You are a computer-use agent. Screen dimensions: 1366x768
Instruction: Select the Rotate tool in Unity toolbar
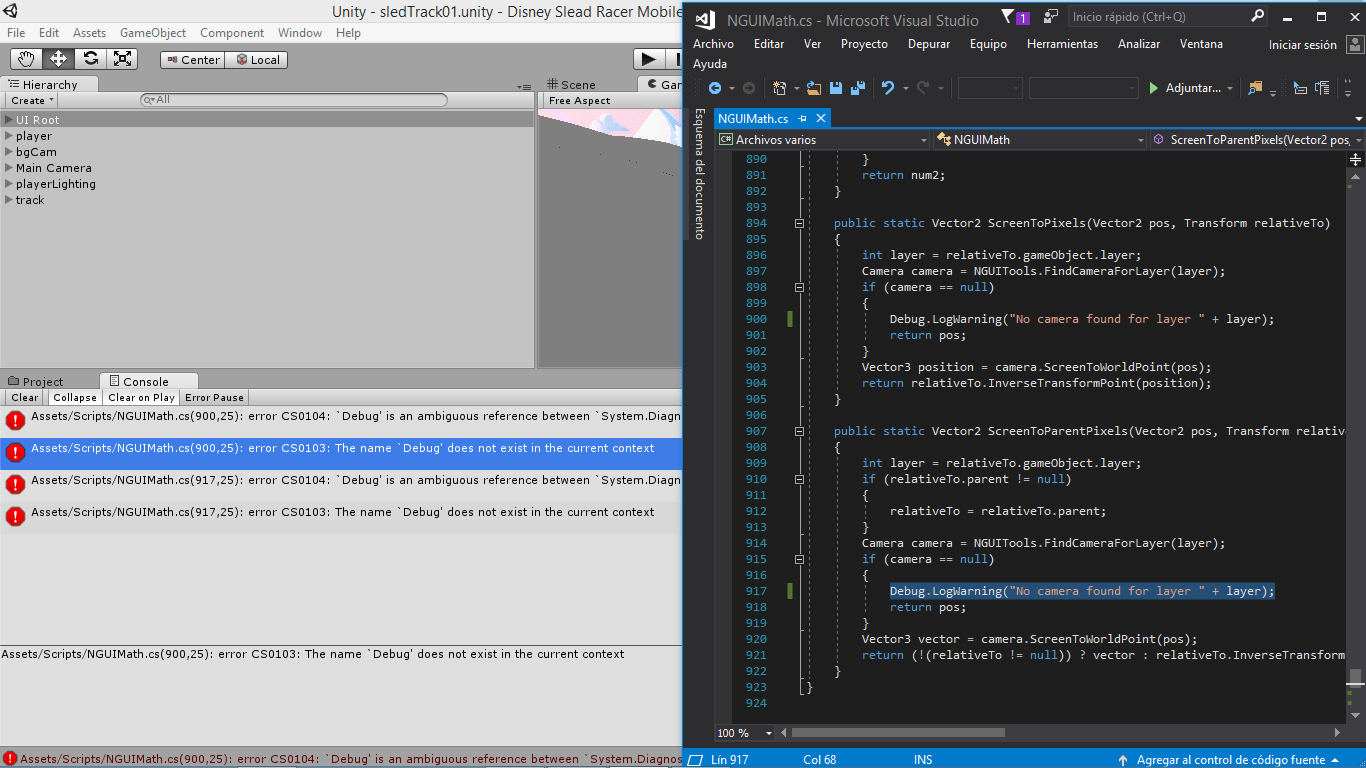(91, 60)
